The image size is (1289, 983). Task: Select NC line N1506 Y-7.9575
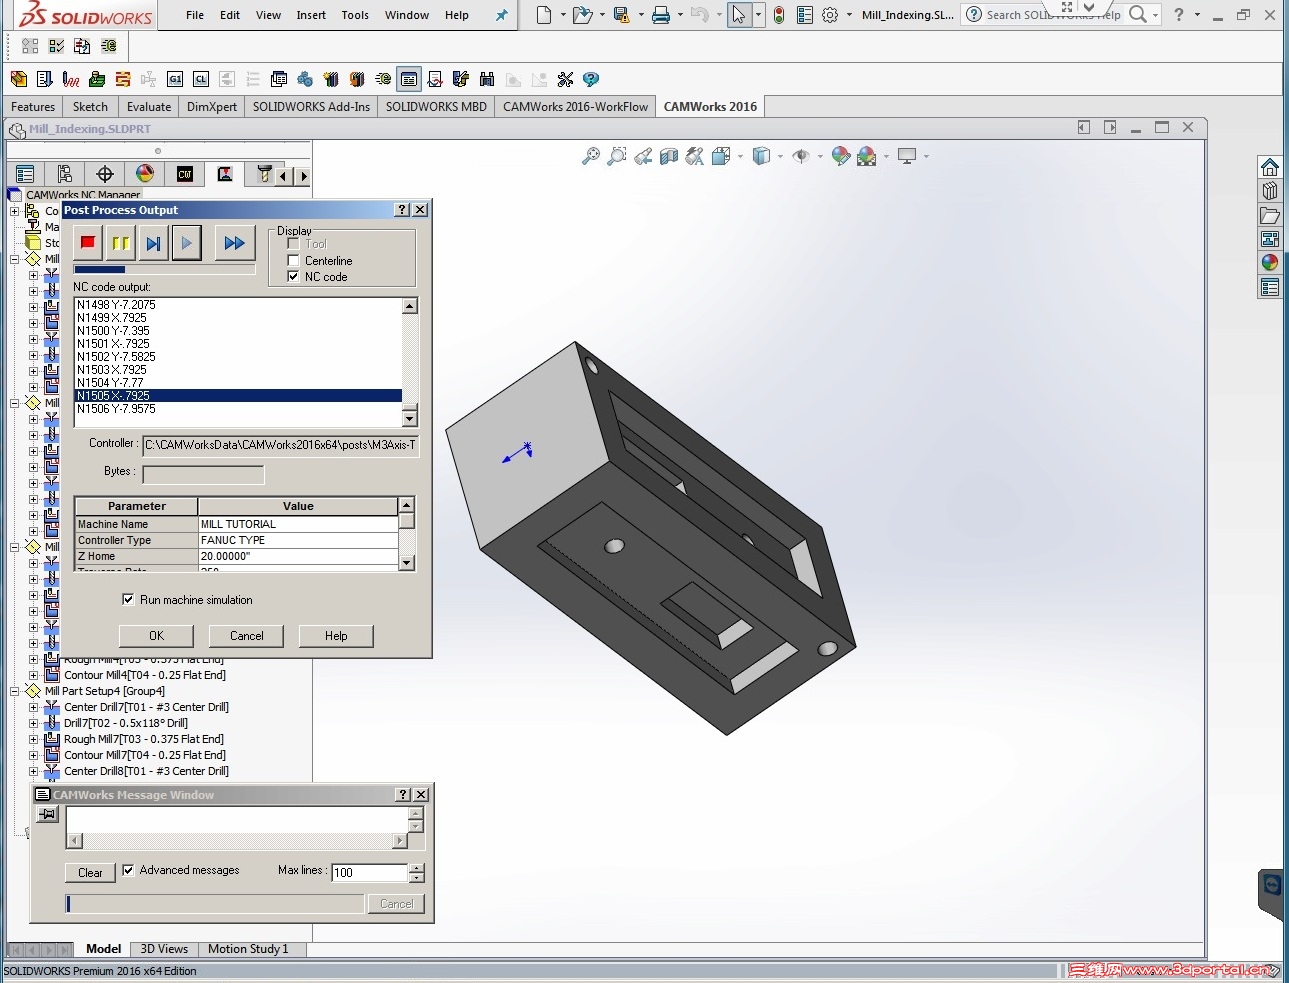238,409
